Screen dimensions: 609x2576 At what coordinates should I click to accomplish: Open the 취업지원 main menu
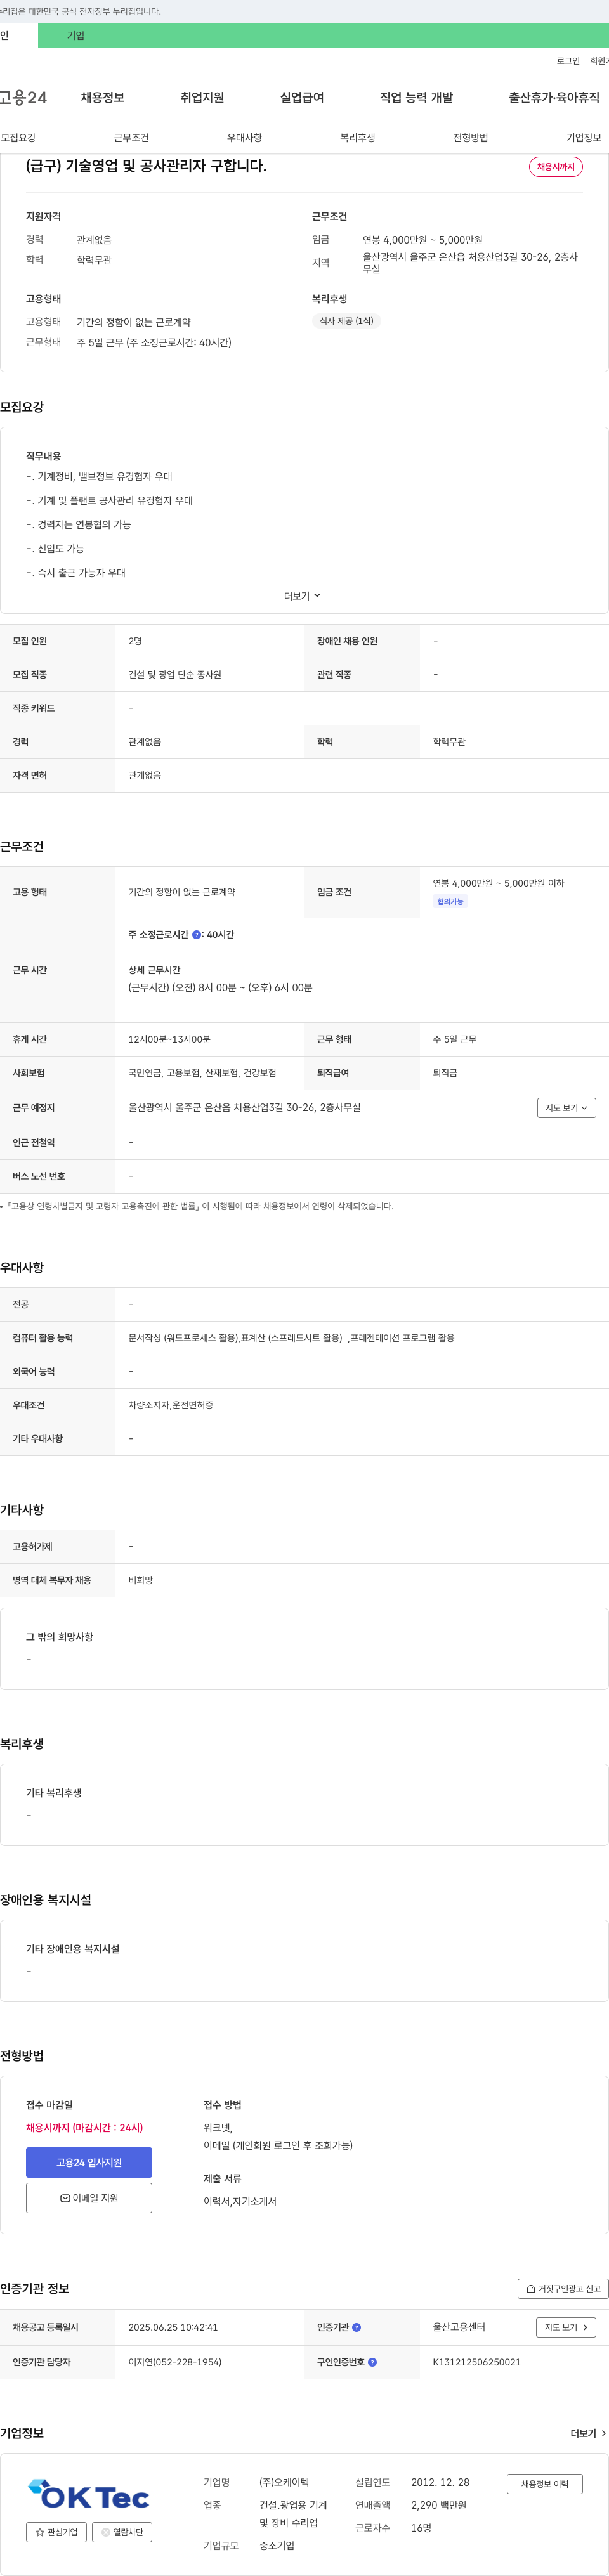pyautogui.click(x=202, y=98)
